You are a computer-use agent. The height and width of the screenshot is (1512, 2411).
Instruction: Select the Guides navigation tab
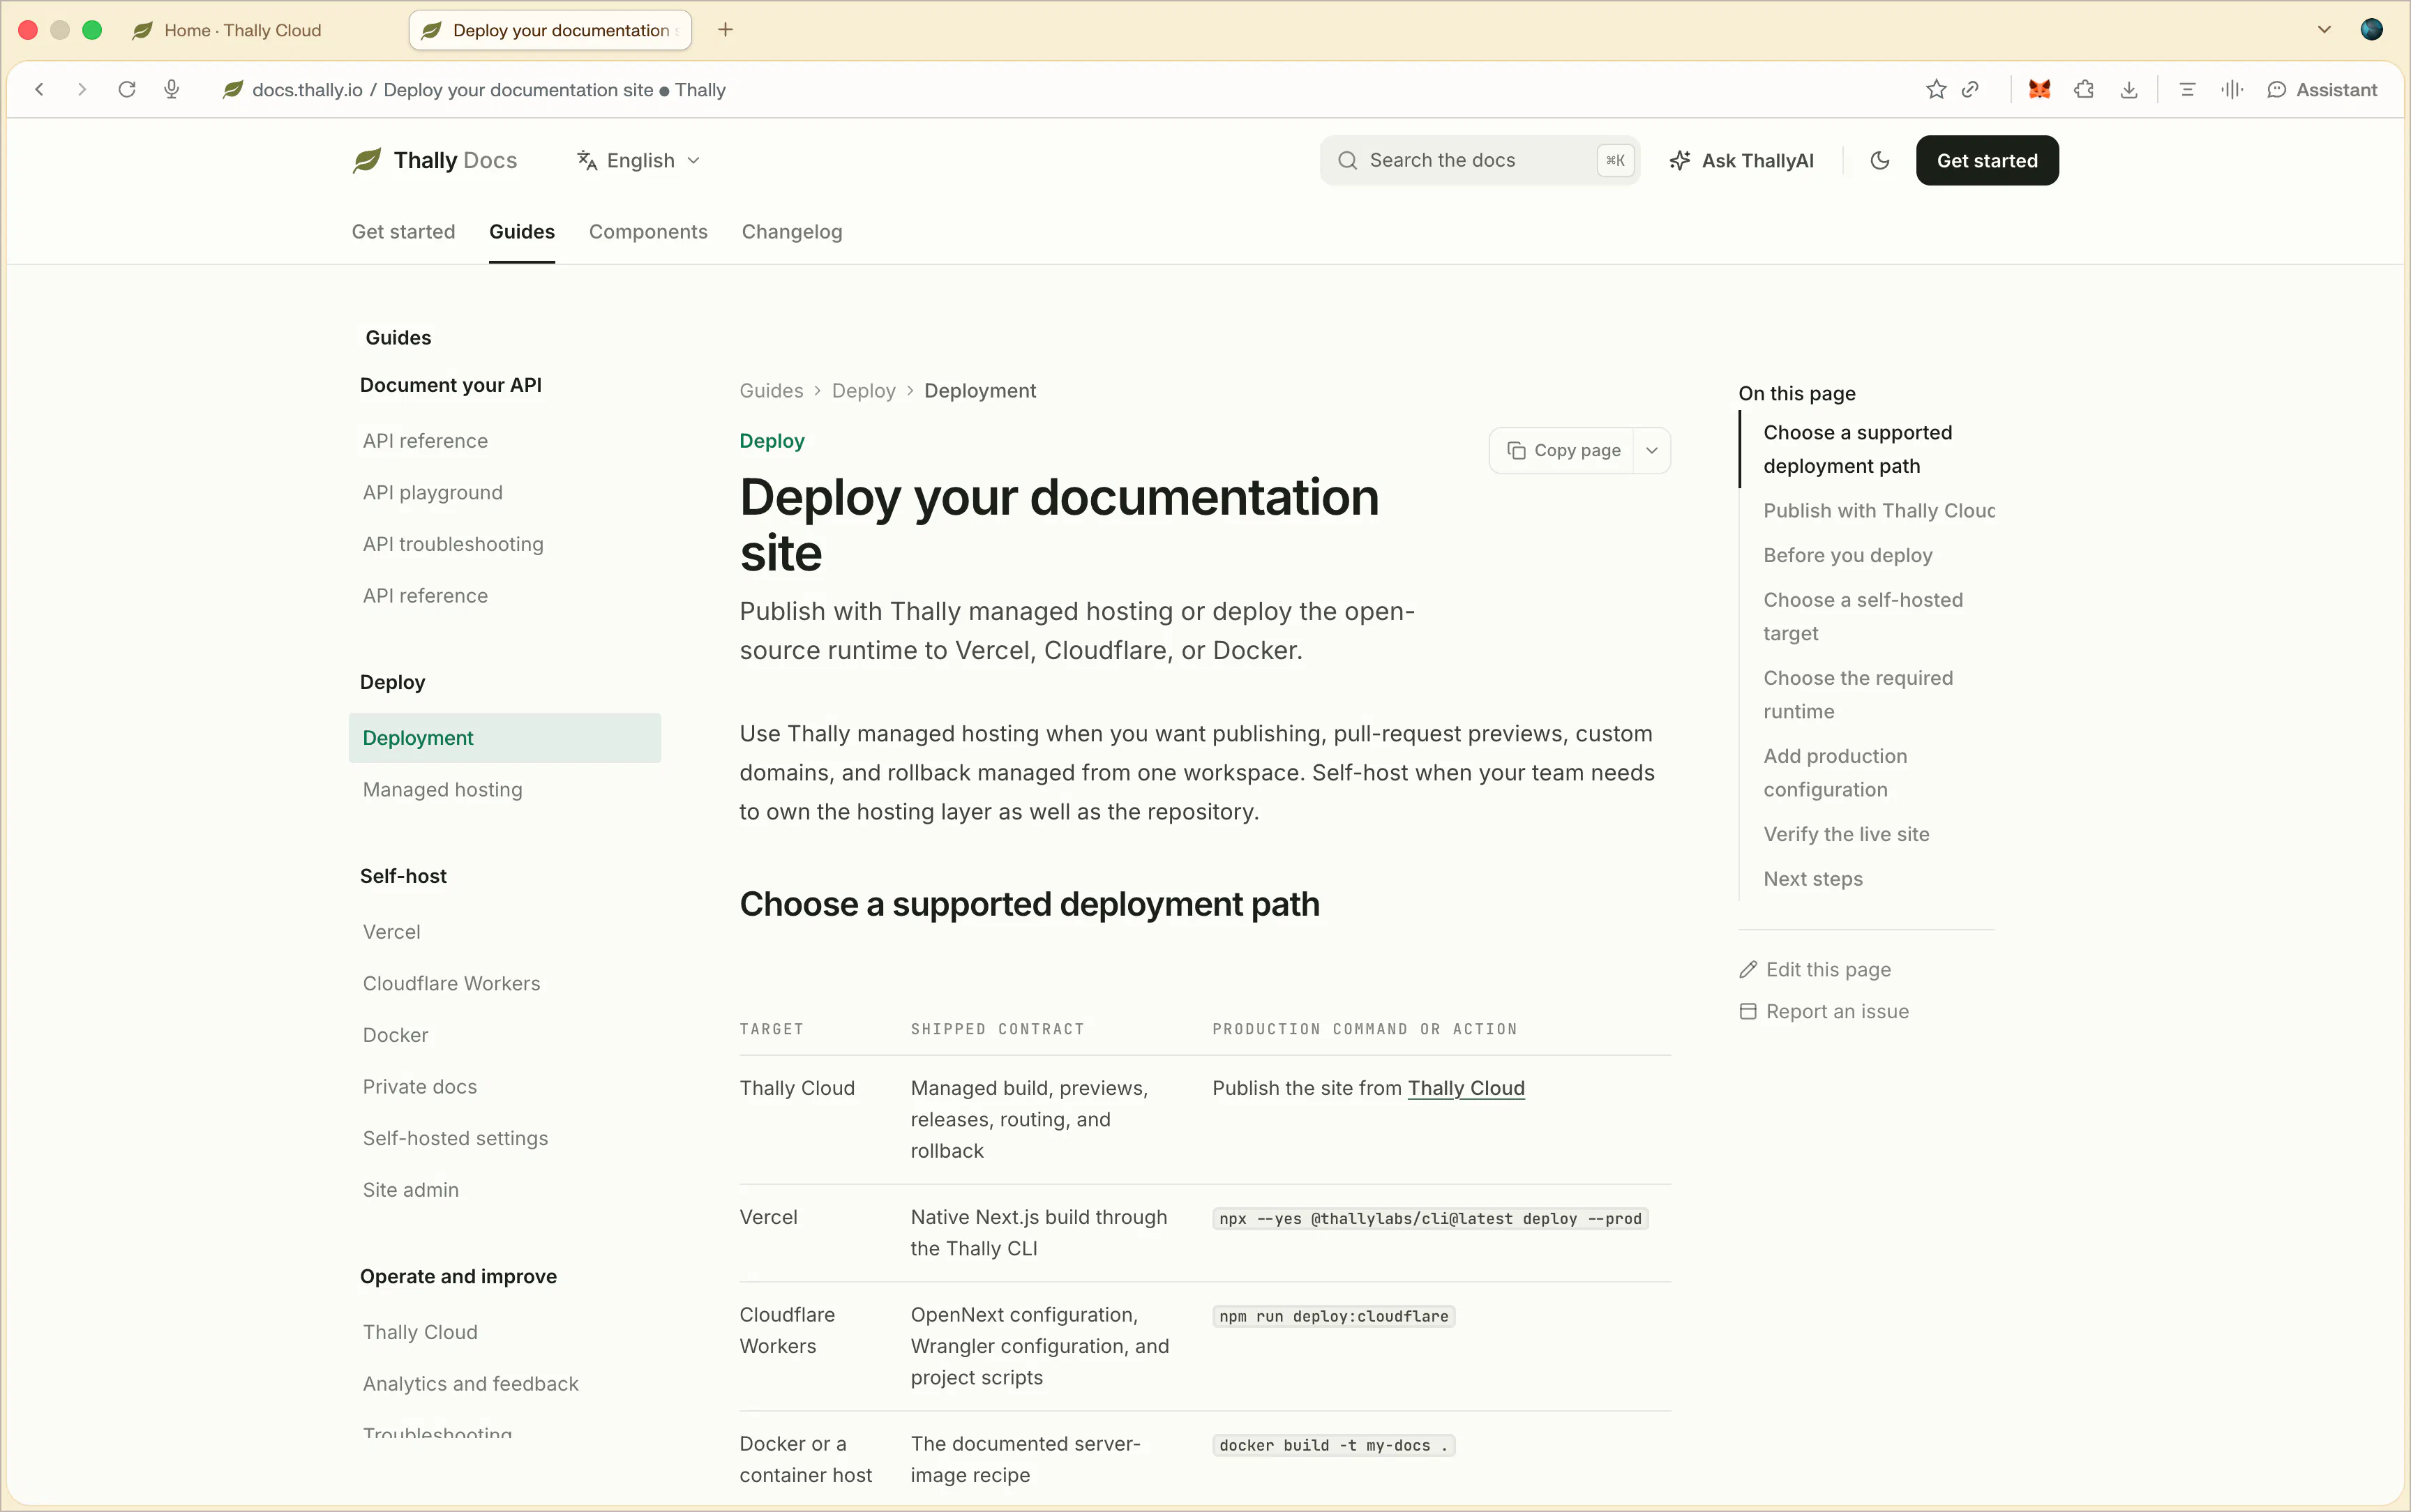pos(522,232)
